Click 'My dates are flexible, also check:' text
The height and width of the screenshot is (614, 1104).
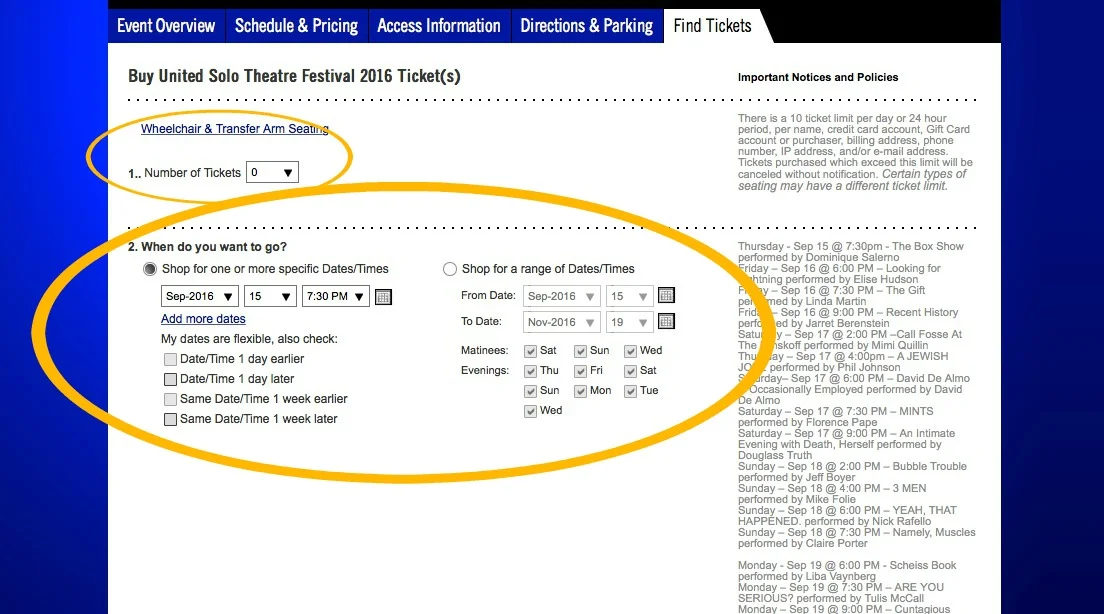pos(249,339)
